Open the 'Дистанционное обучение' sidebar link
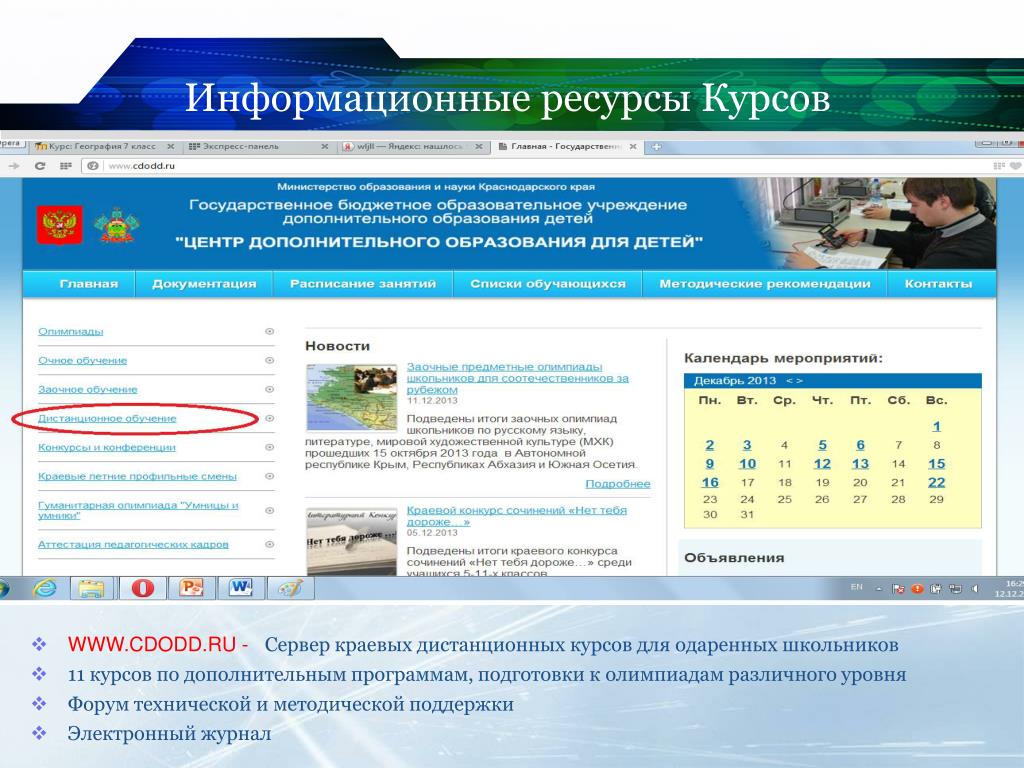The width and height of the screenshot is (1024, 768). click(x=107, y=418)
